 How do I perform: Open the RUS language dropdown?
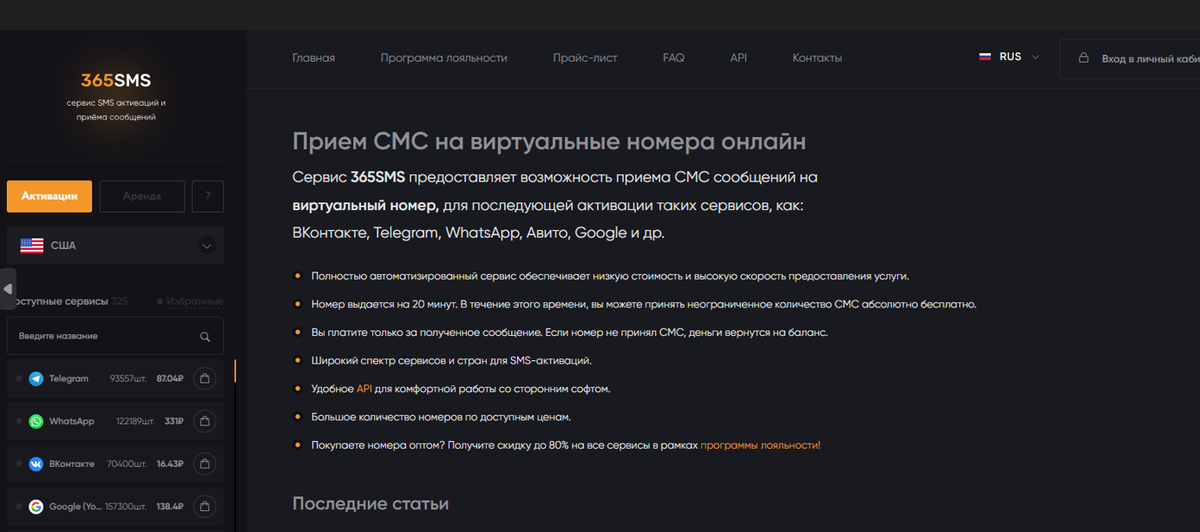(x=1010, y=57)
